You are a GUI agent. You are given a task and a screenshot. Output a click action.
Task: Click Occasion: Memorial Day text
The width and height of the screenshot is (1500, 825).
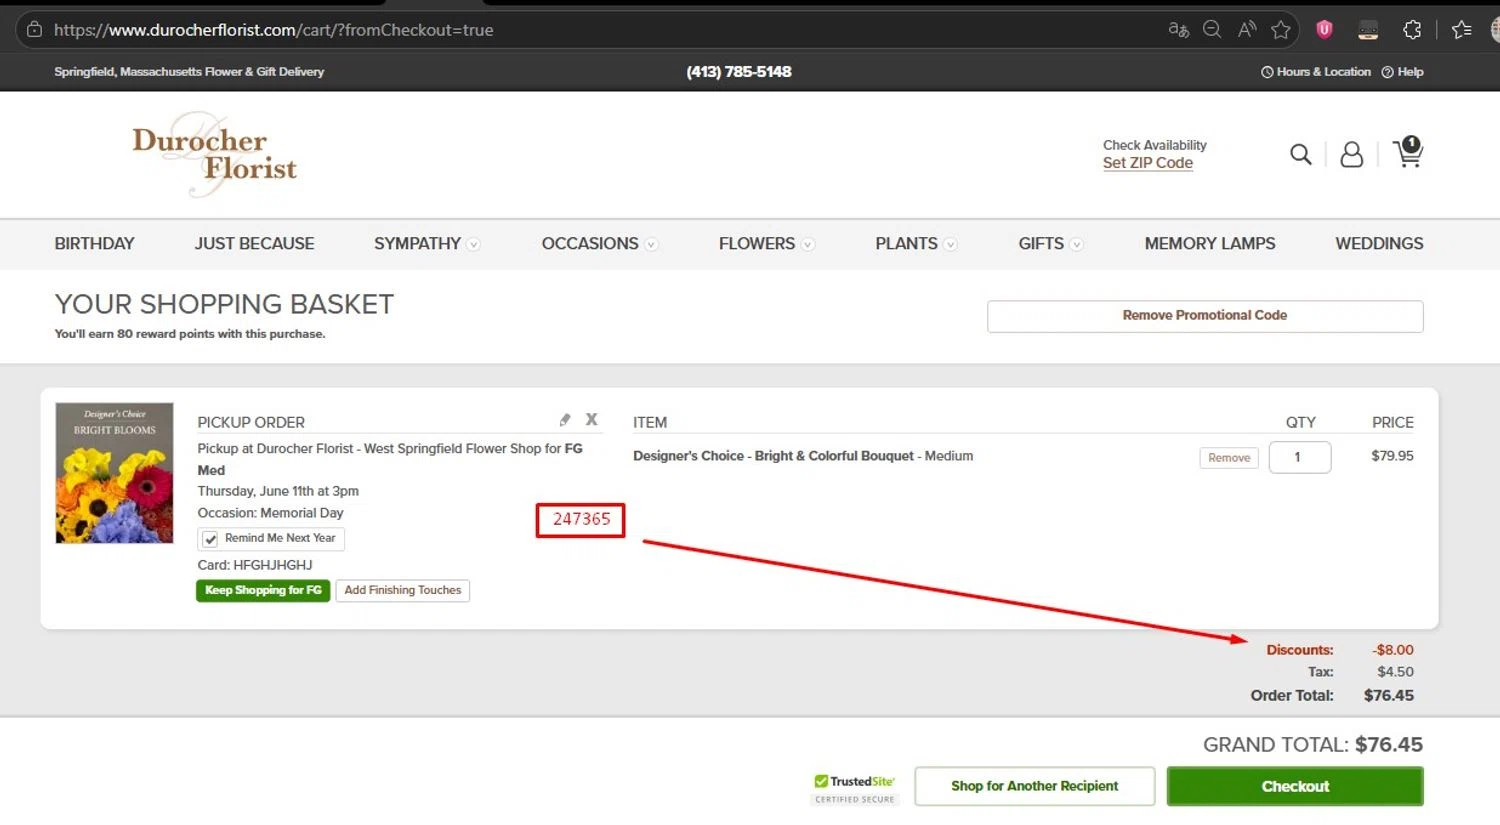tap(270, 513)
